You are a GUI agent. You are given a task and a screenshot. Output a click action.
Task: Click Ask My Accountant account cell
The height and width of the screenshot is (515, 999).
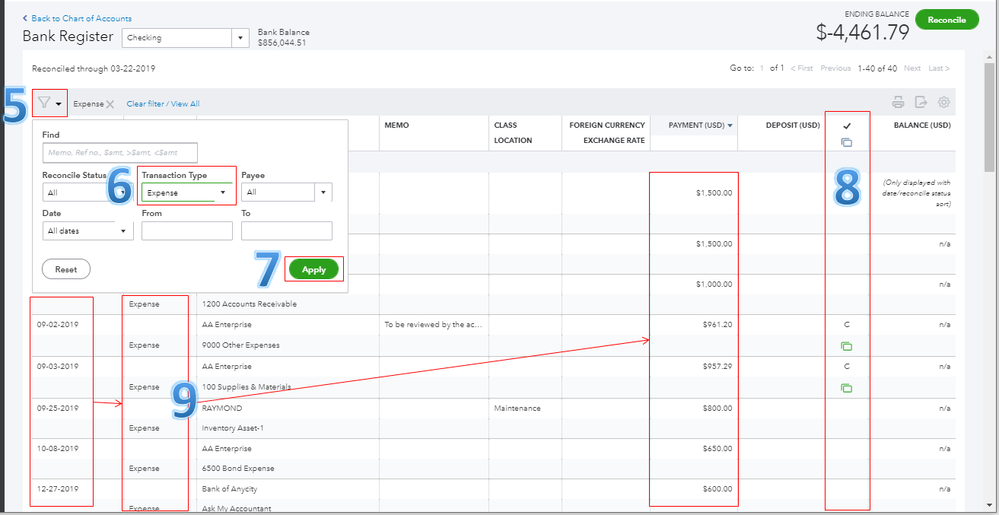tap(236, 509)
